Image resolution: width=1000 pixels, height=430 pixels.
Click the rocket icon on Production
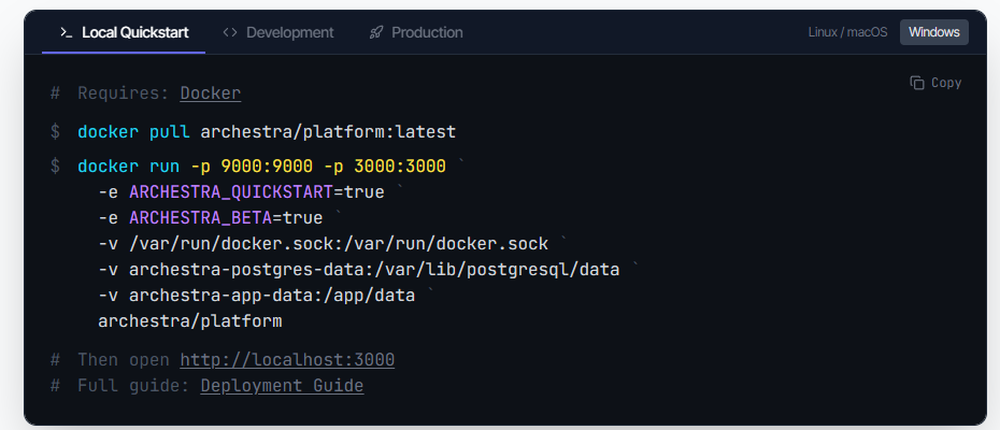[x=376, y=33]
